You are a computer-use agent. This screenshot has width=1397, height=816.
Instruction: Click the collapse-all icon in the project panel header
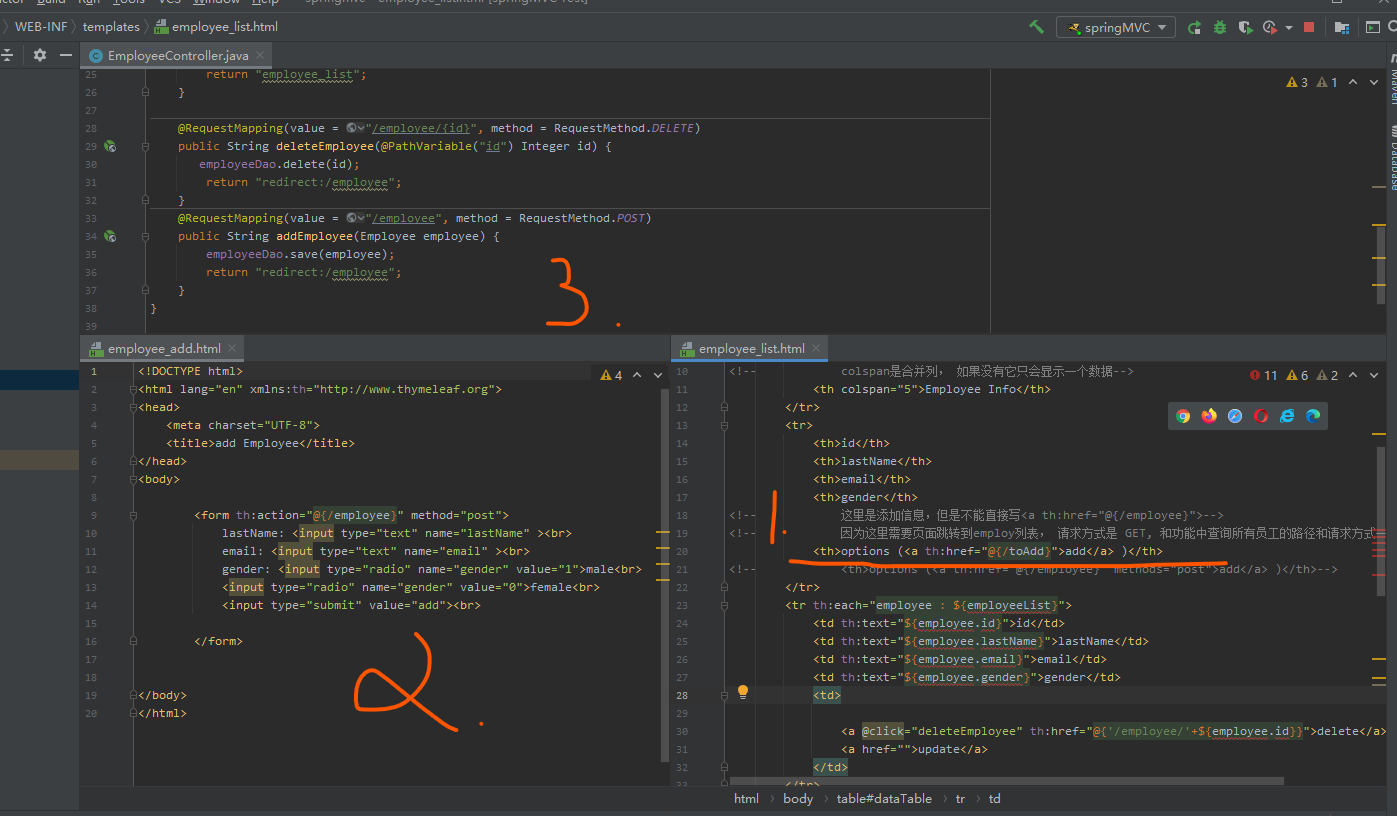point(6,55)
